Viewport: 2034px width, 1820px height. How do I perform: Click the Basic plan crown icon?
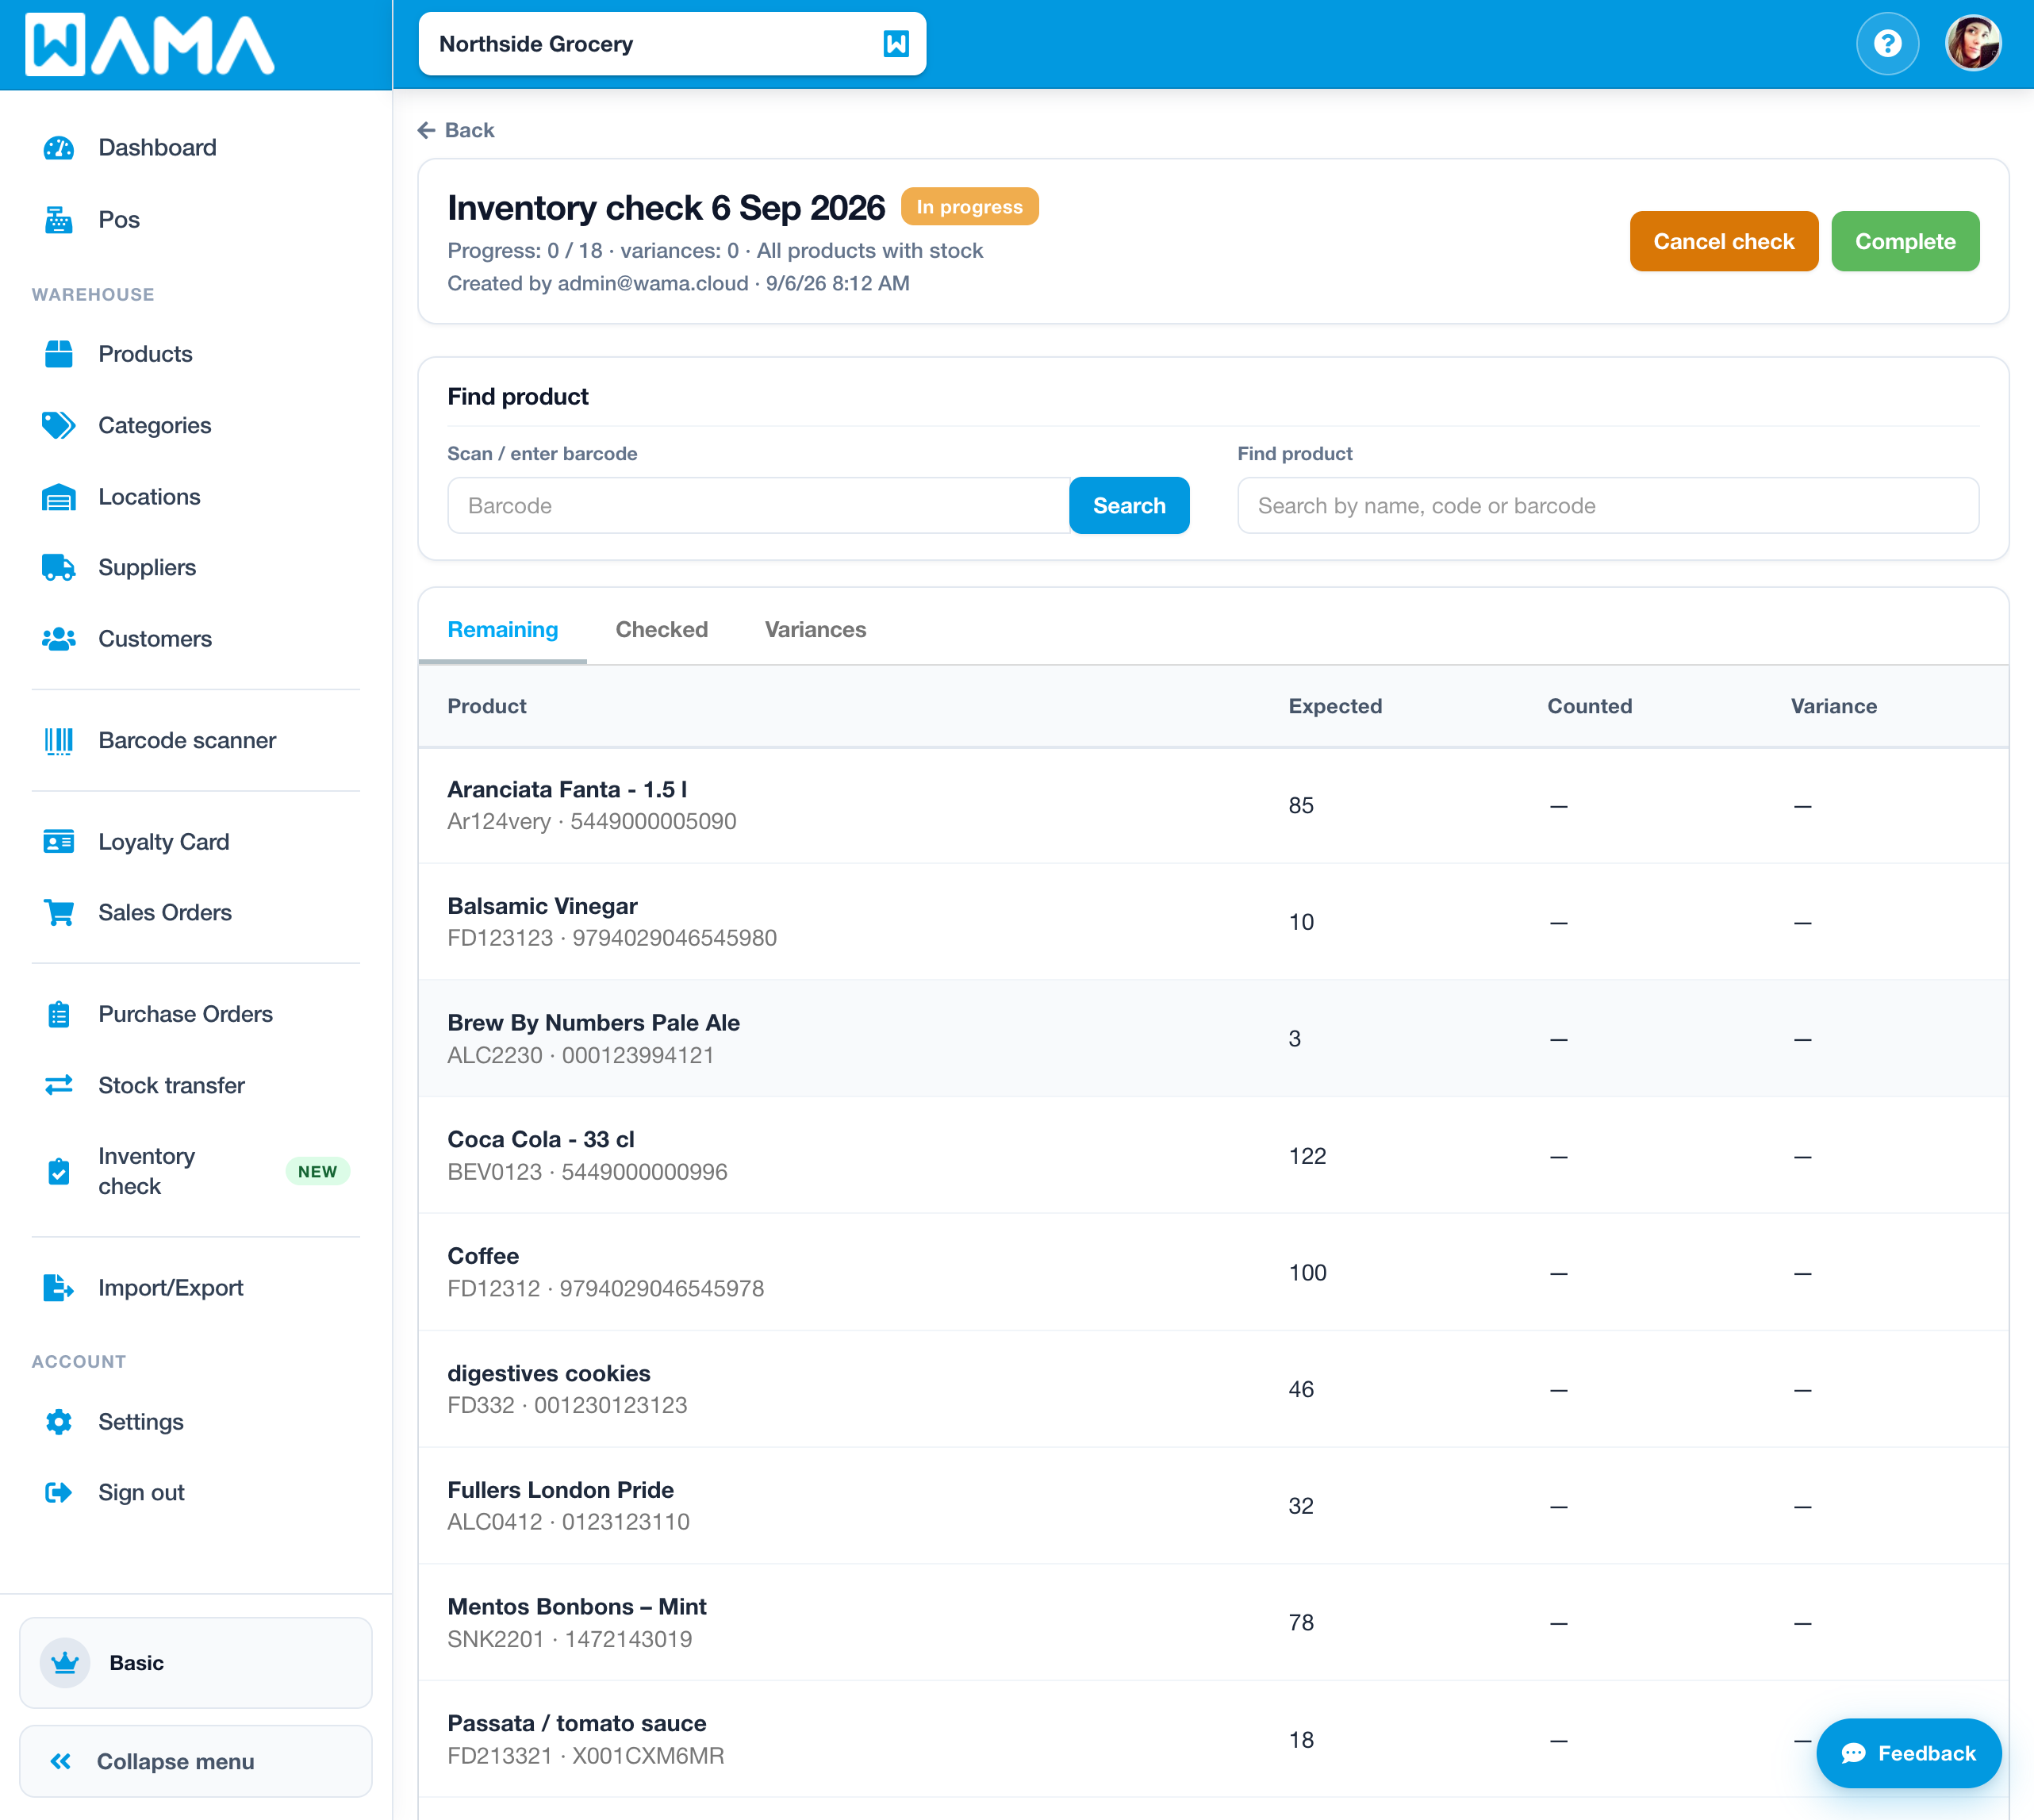65,1663
